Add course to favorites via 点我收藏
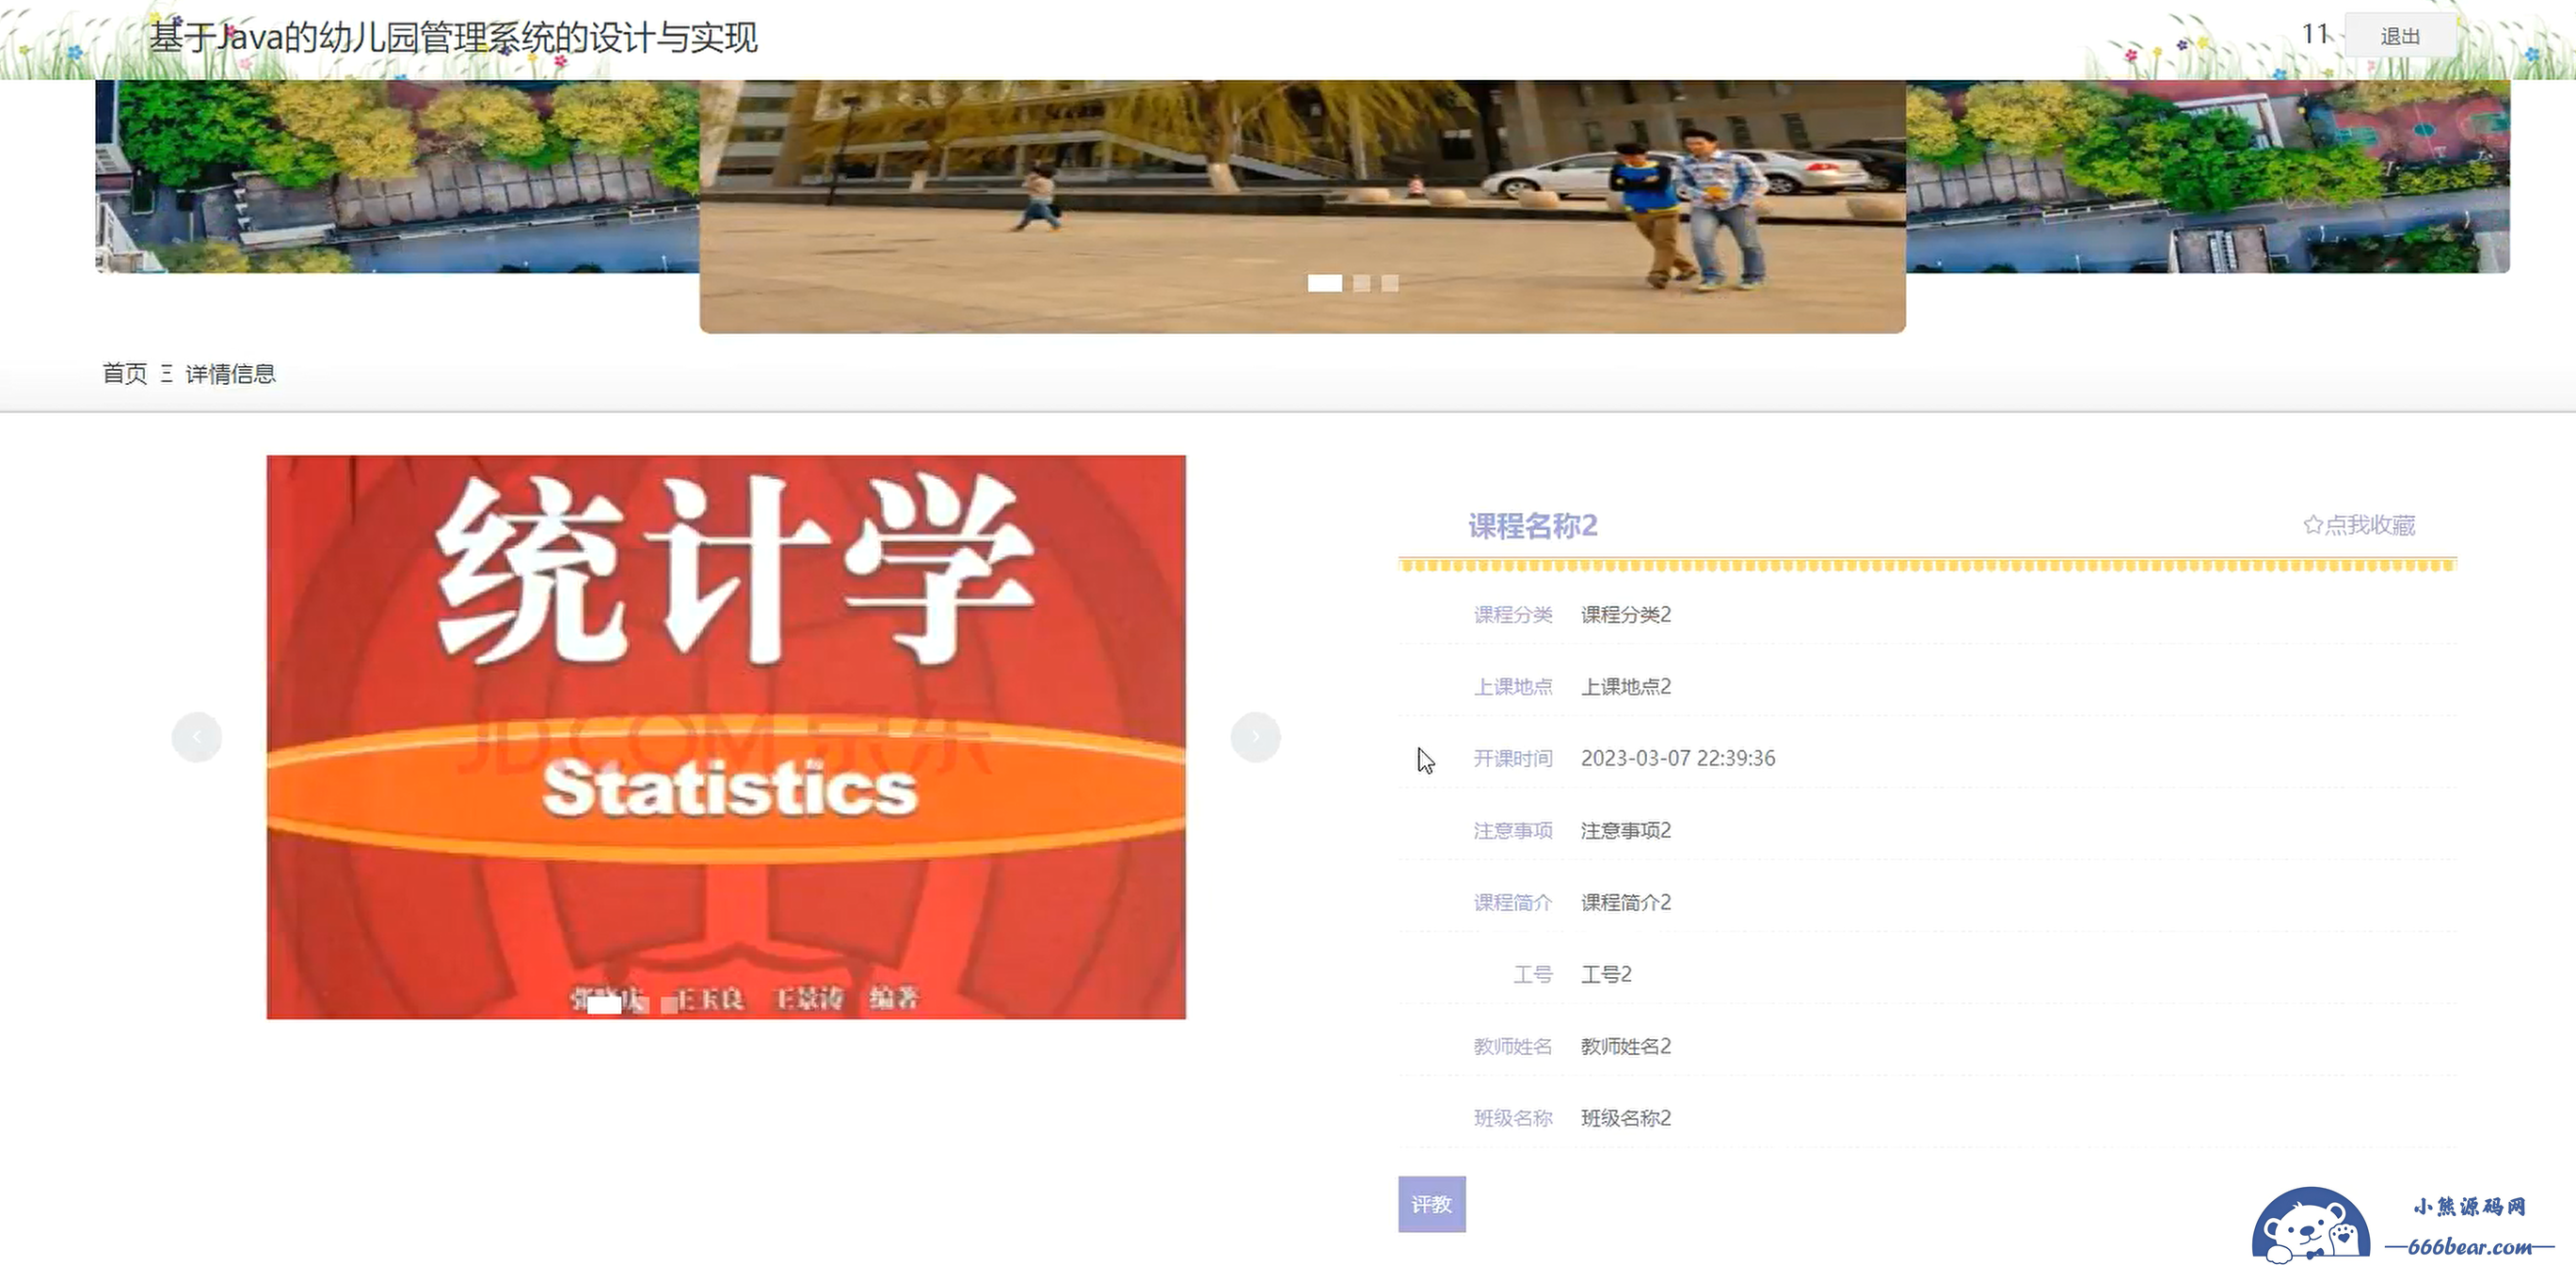2576x1265 pixels. point(2359,525)
